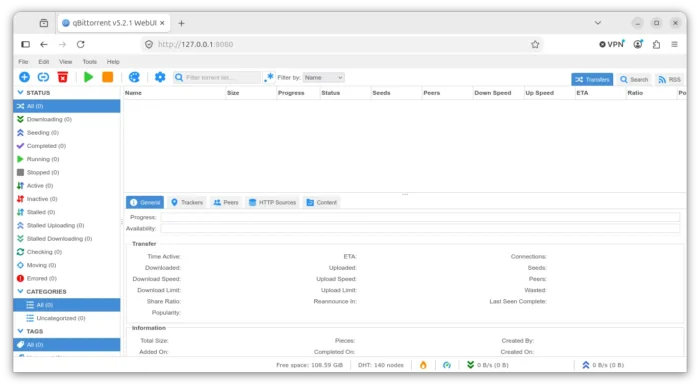Click the flame connection status icon
The height and width of the screenshot is (387, 700).
(x=423, y=365)
